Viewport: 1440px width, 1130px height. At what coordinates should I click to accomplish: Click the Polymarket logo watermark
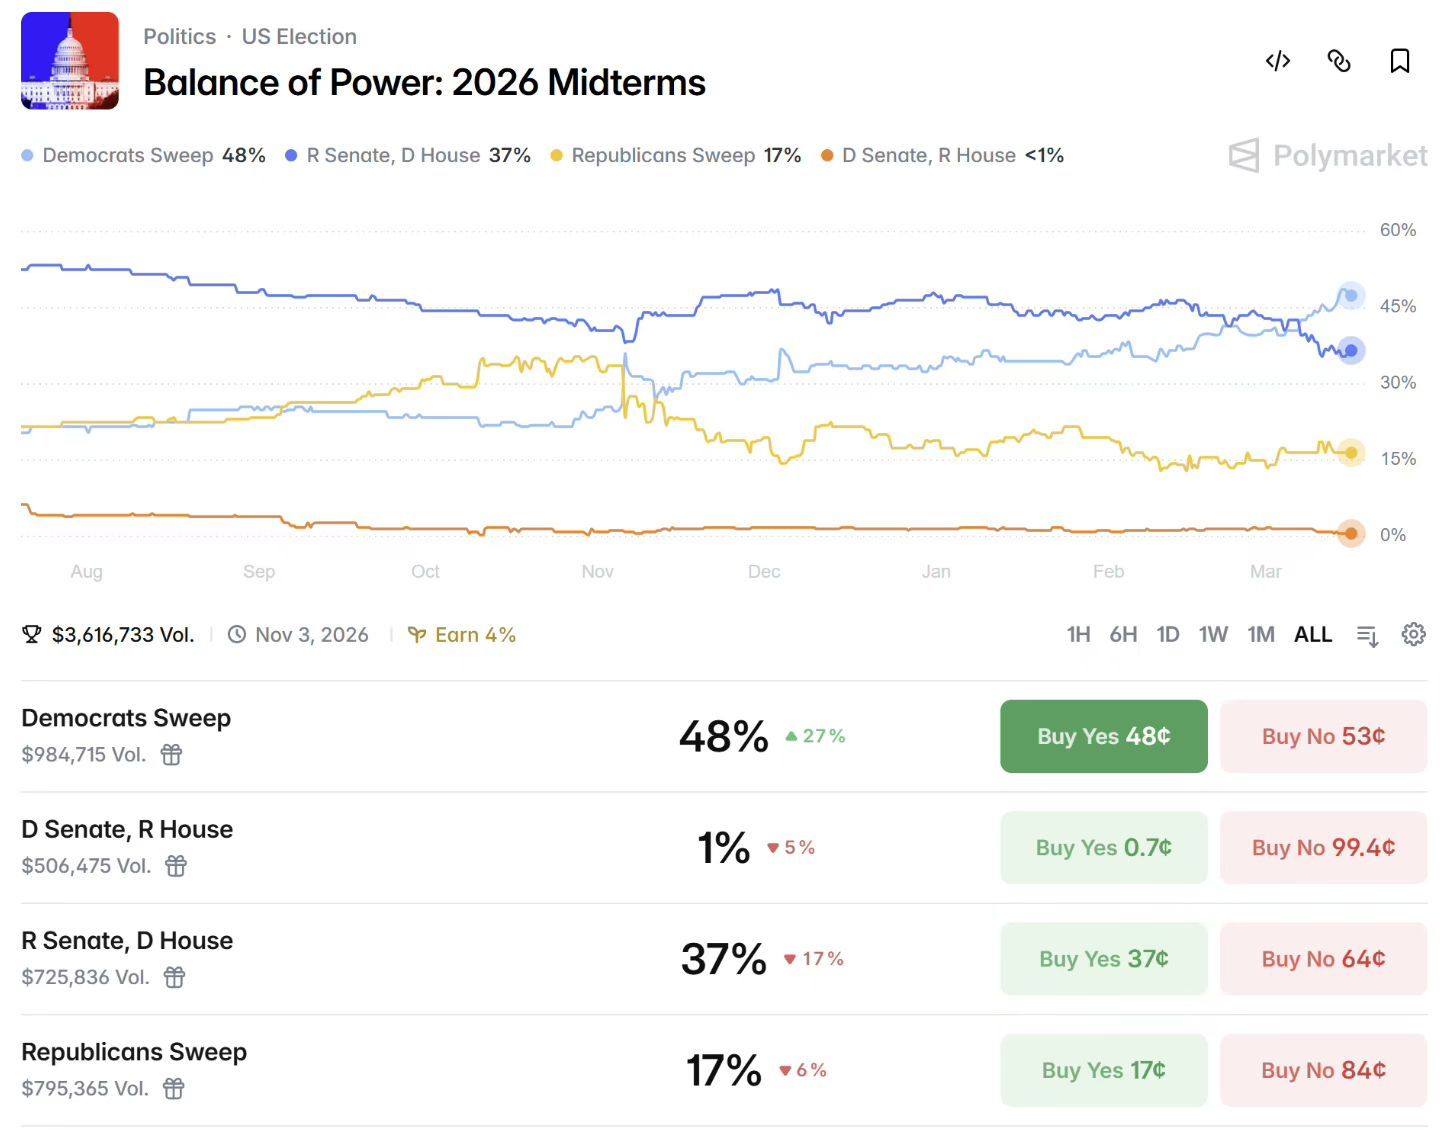point(1327,156)
